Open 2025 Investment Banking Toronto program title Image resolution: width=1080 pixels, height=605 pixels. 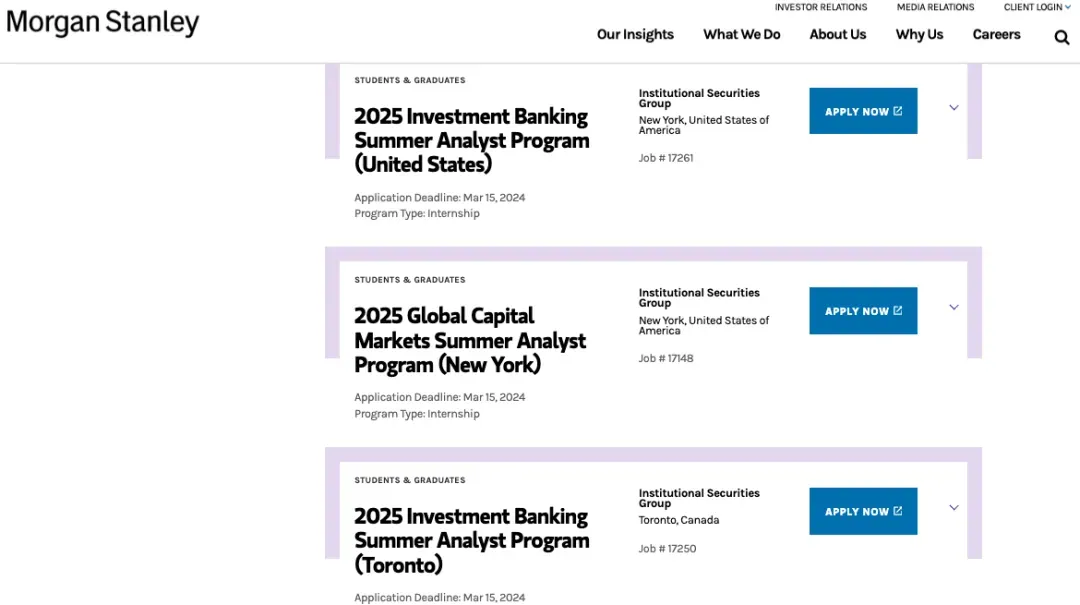click(471, 540)
